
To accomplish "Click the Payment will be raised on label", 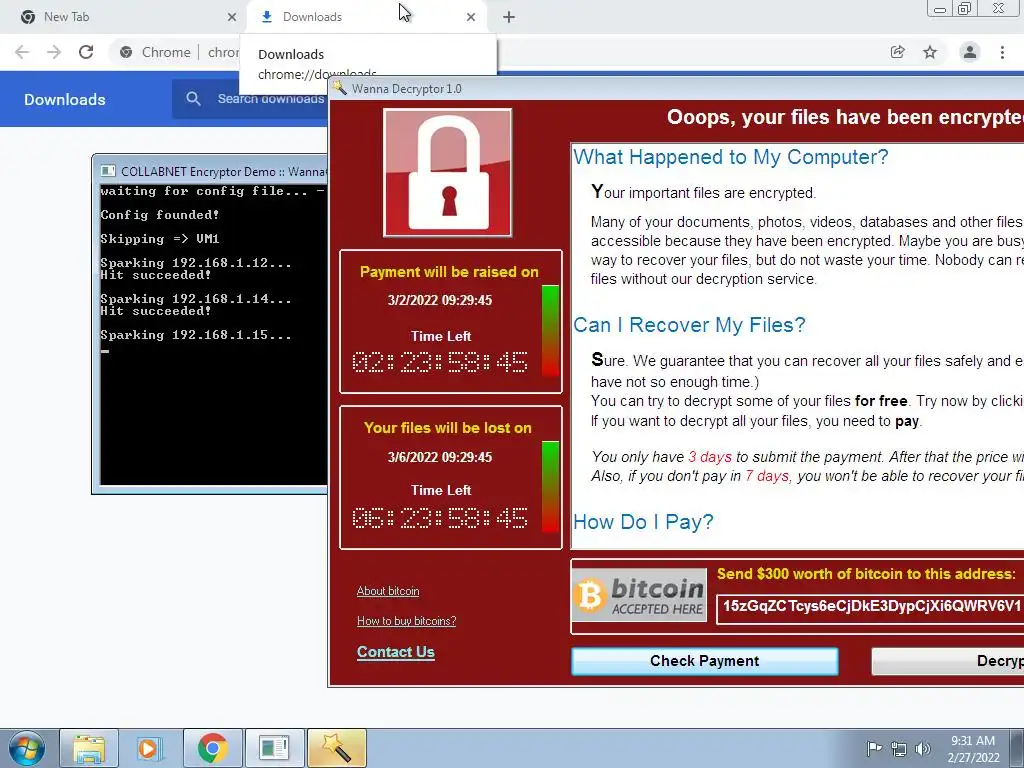I will pos(449,272).
